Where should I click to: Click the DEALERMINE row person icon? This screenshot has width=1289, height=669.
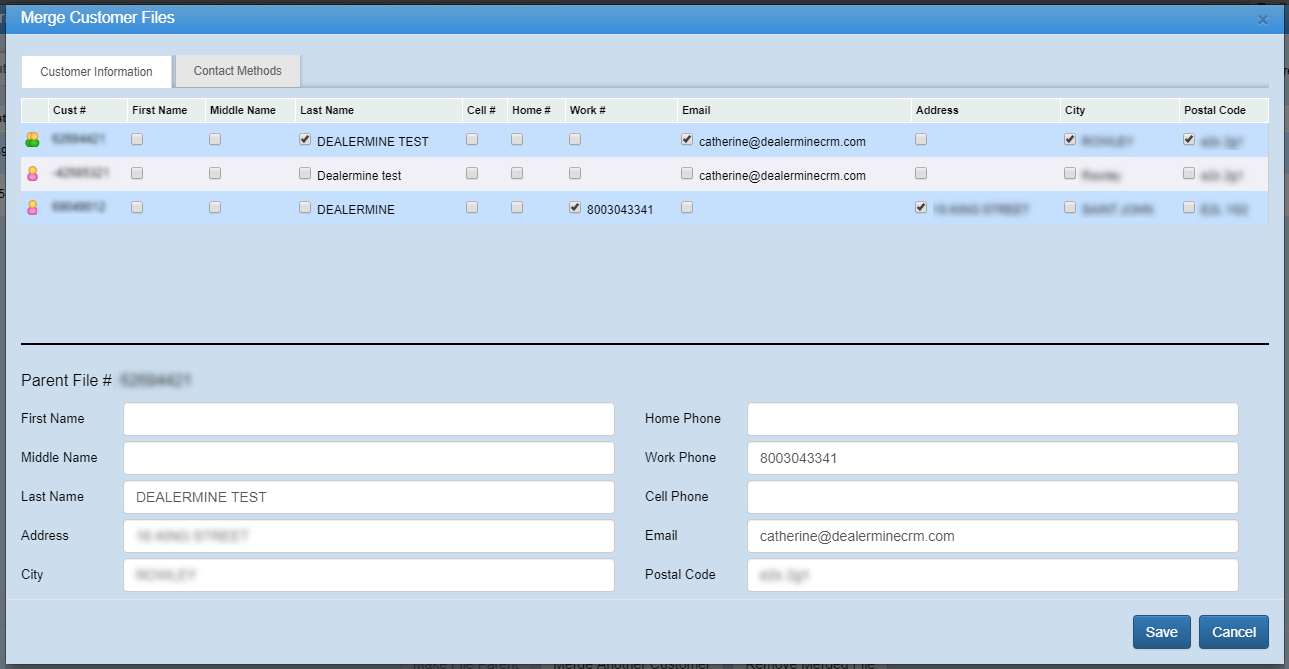click(x=32, y=208)
